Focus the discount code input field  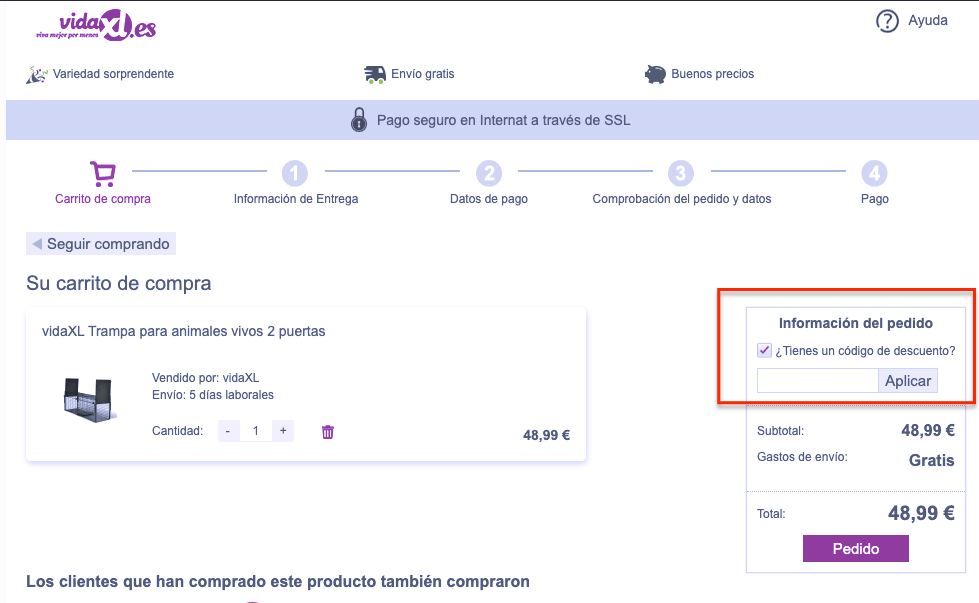(x=817, y=381)
